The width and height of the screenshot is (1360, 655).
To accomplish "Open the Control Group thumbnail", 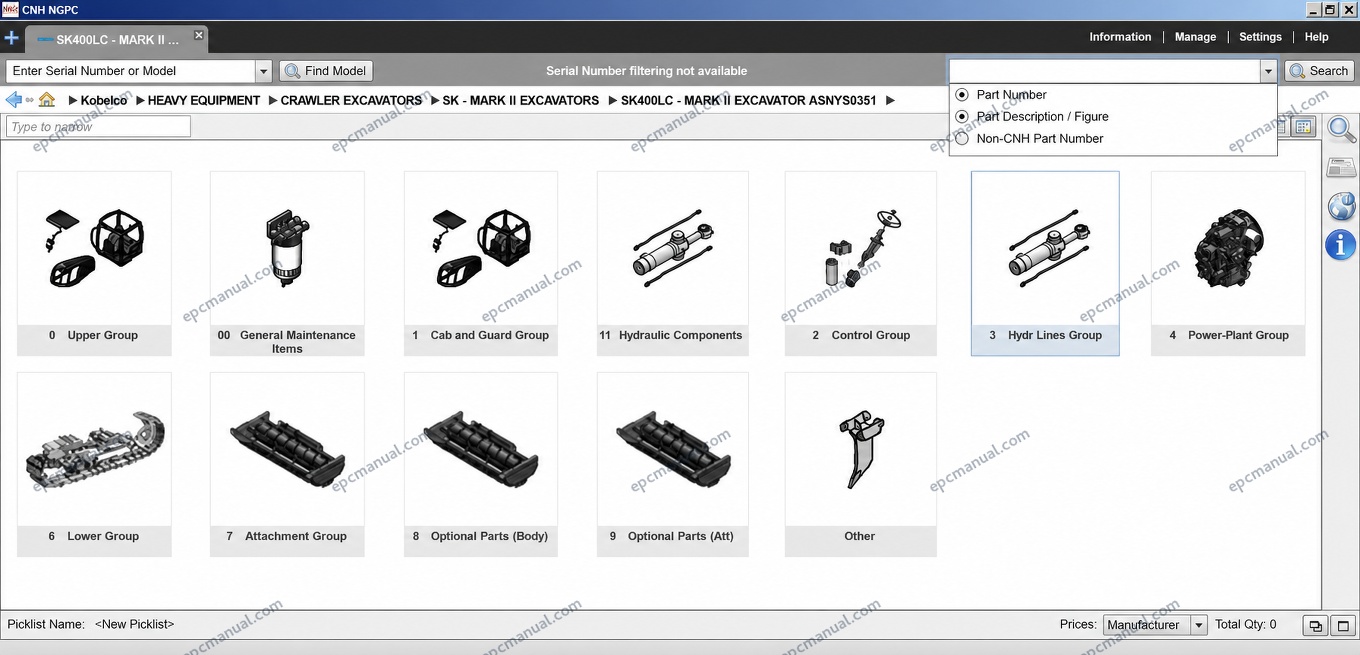I will pos(861,263).
